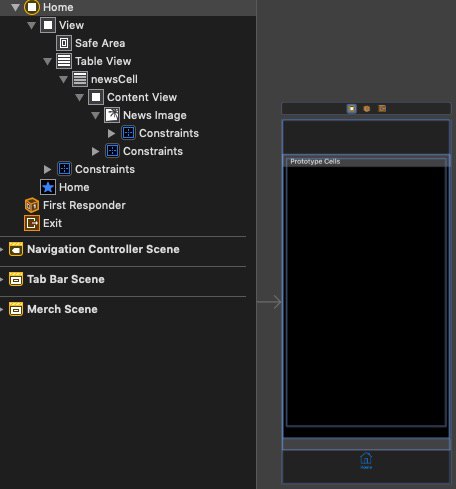
Task: Select the Table View row label
Action: click(x=103, y=61)
